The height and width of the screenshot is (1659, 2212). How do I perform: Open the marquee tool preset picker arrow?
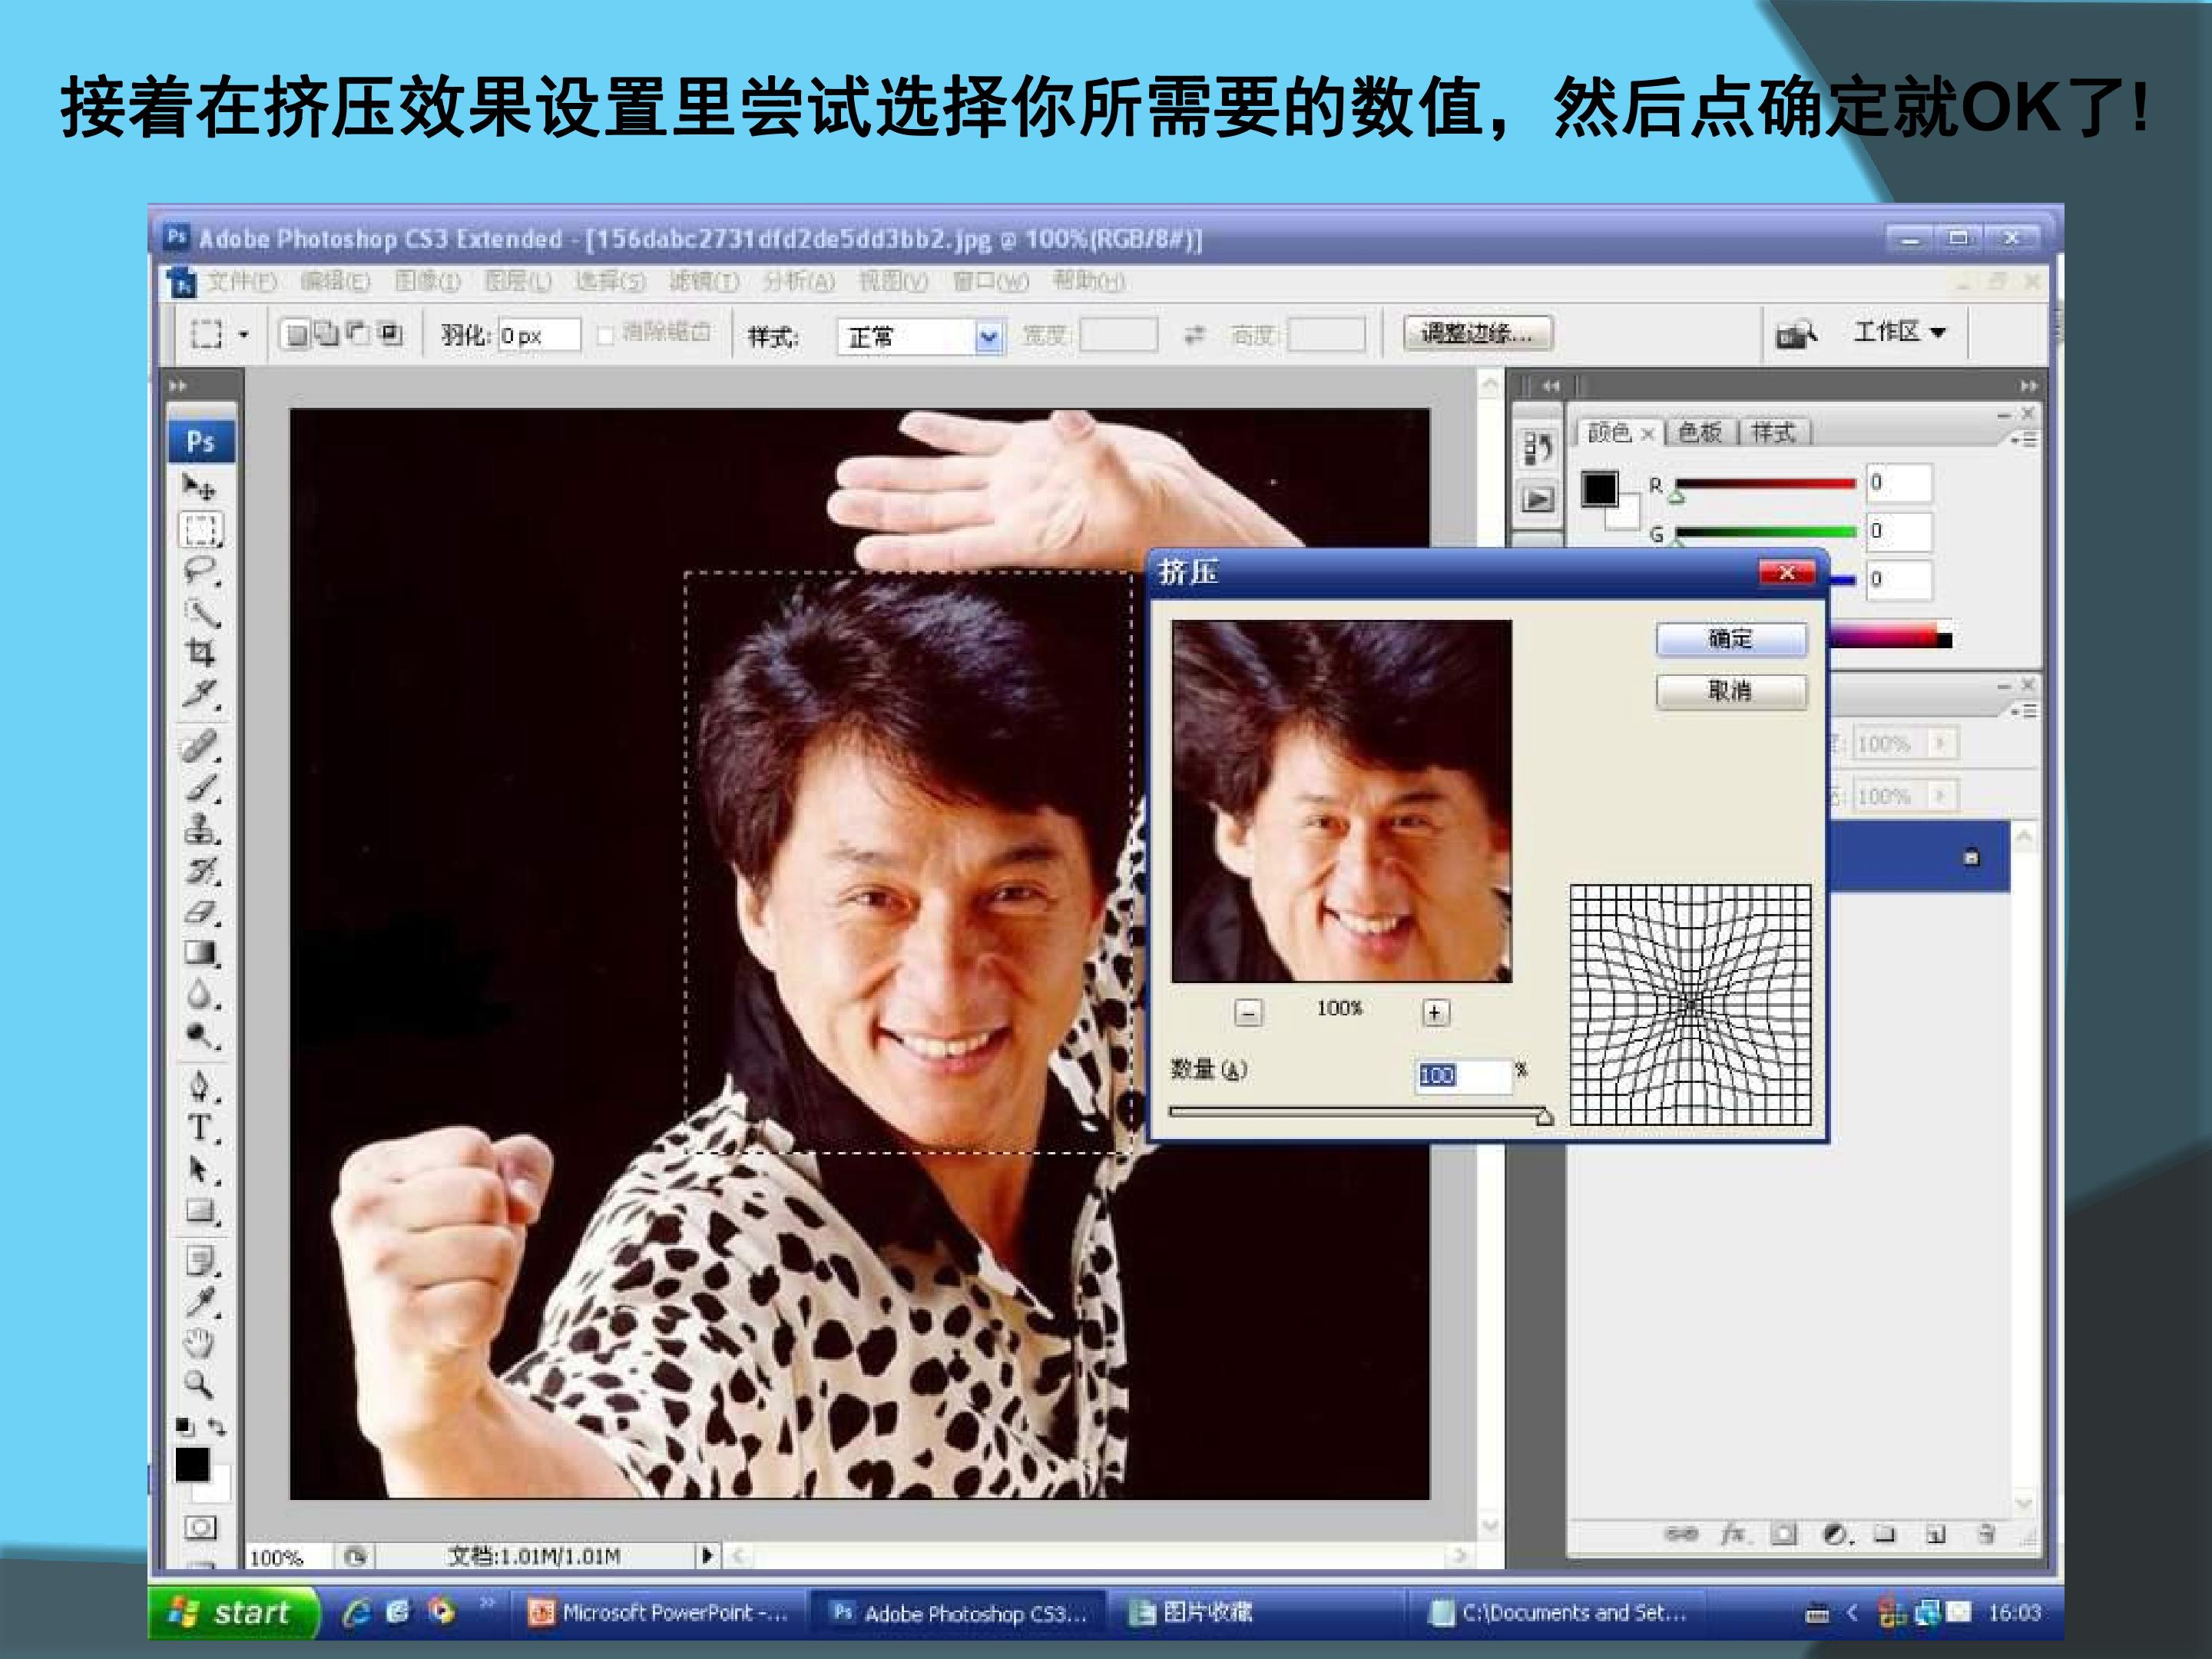tap(243, 335)
